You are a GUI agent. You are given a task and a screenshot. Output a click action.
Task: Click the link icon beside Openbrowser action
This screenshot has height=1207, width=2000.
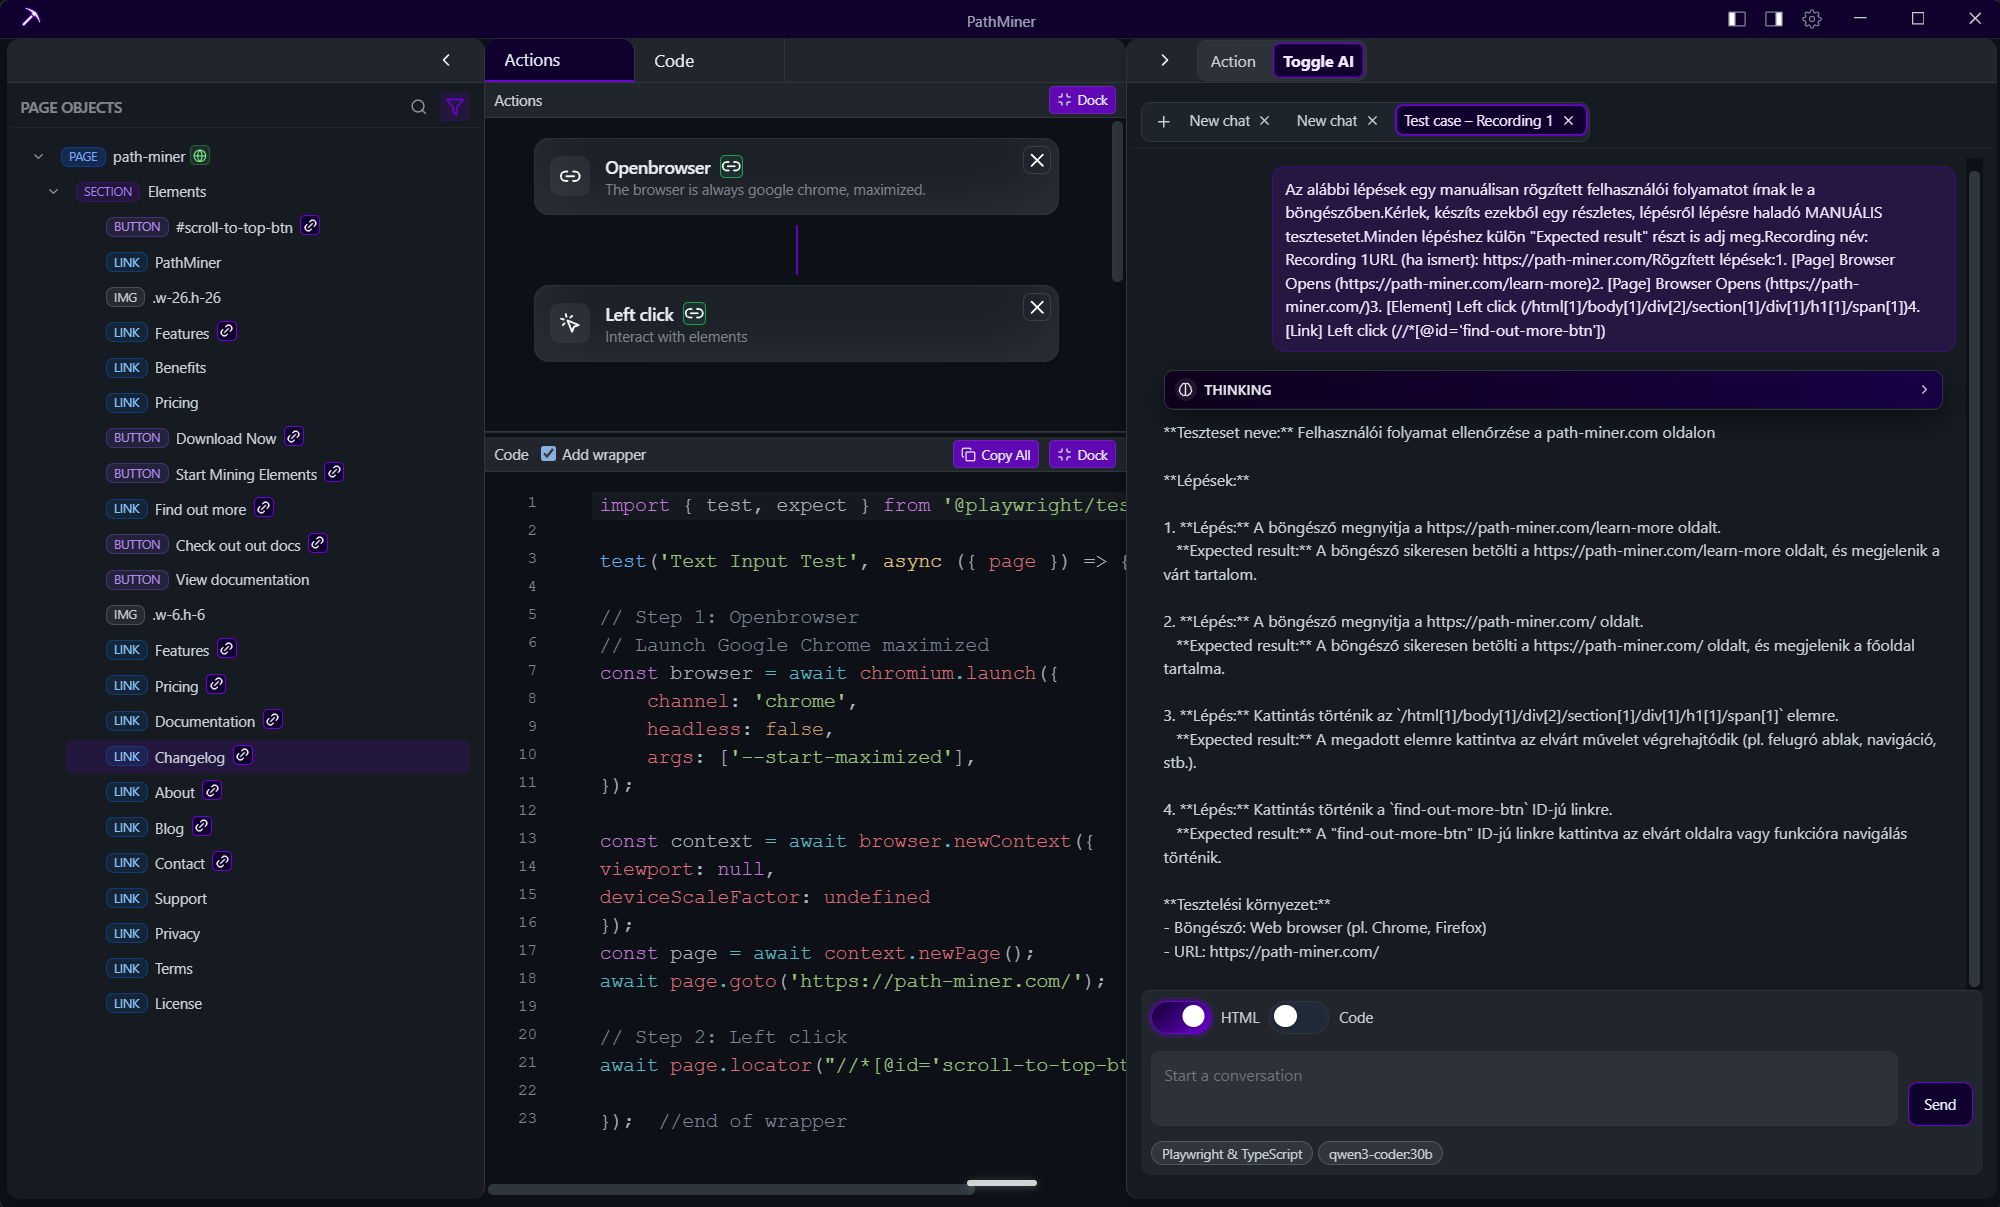[x=730, y=166]
